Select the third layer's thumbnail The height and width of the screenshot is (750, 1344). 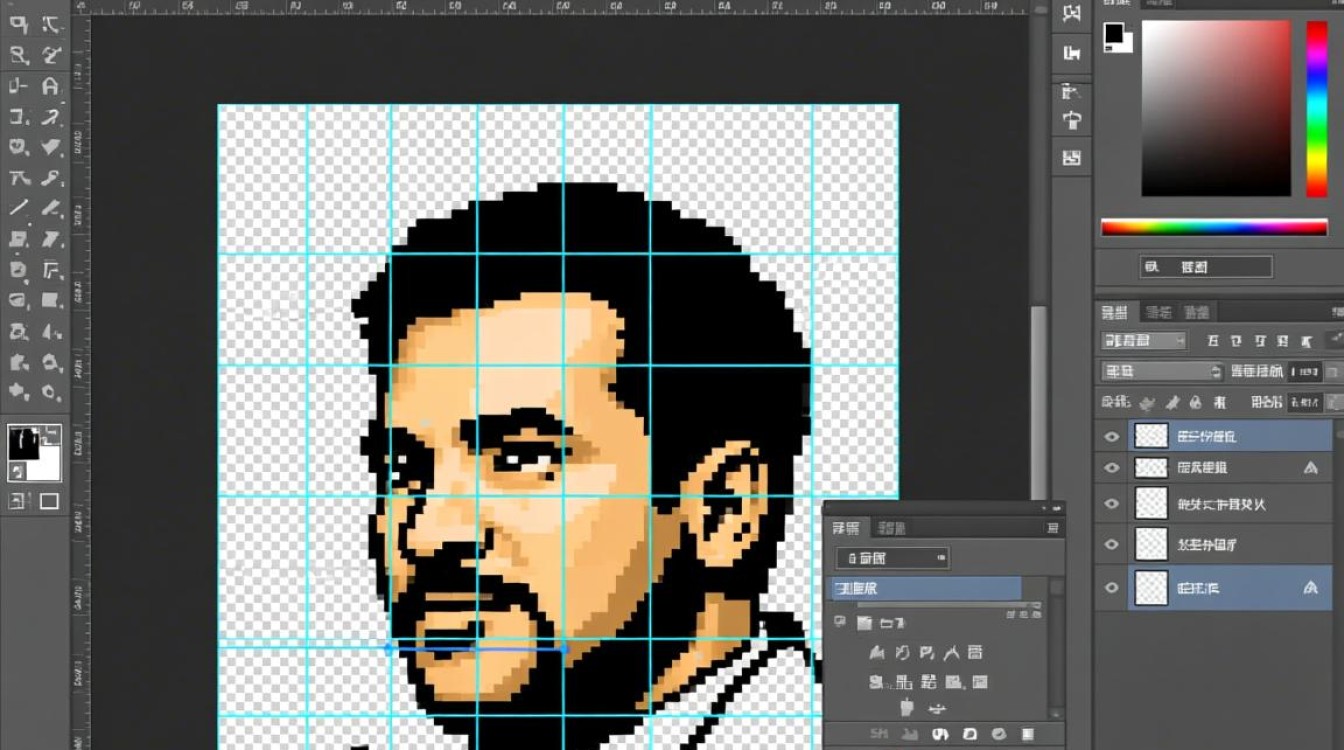1152,504
